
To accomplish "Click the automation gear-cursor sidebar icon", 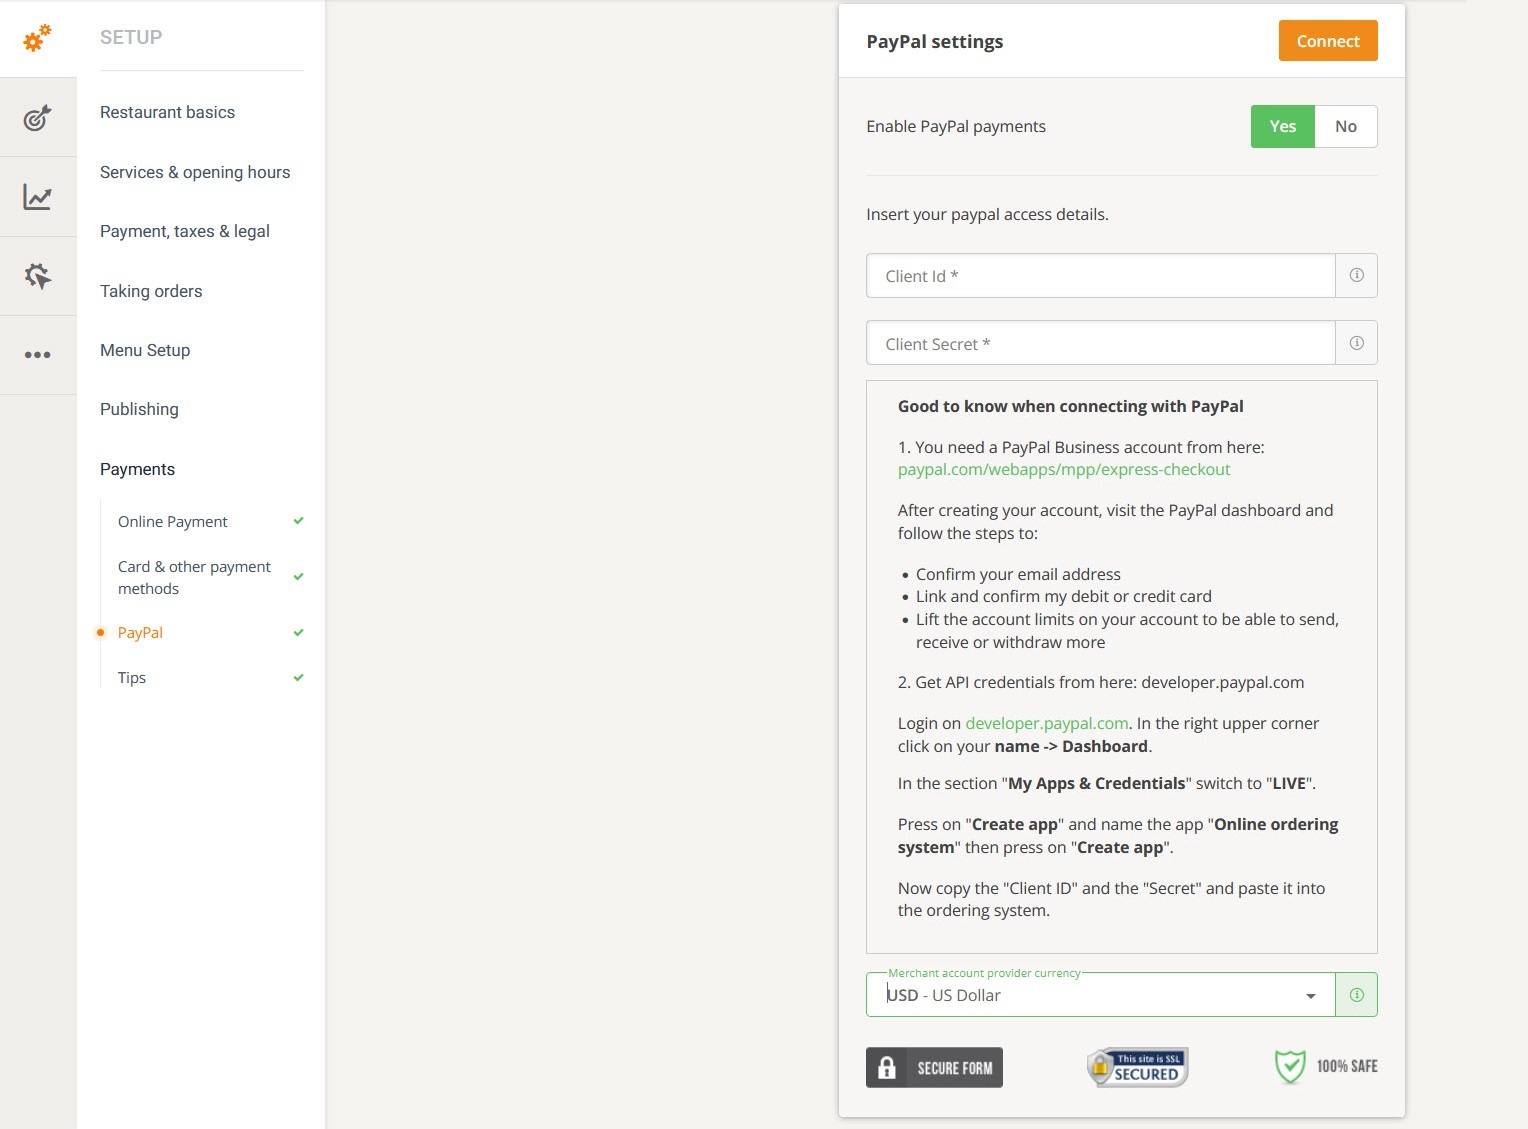I will [37, 275].
